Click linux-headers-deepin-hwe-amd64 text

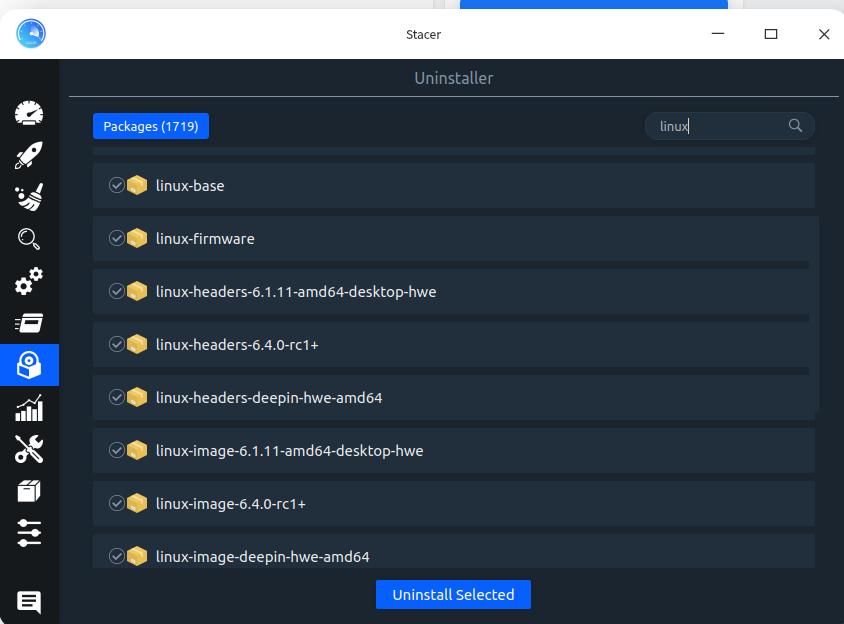coord(269,398)
